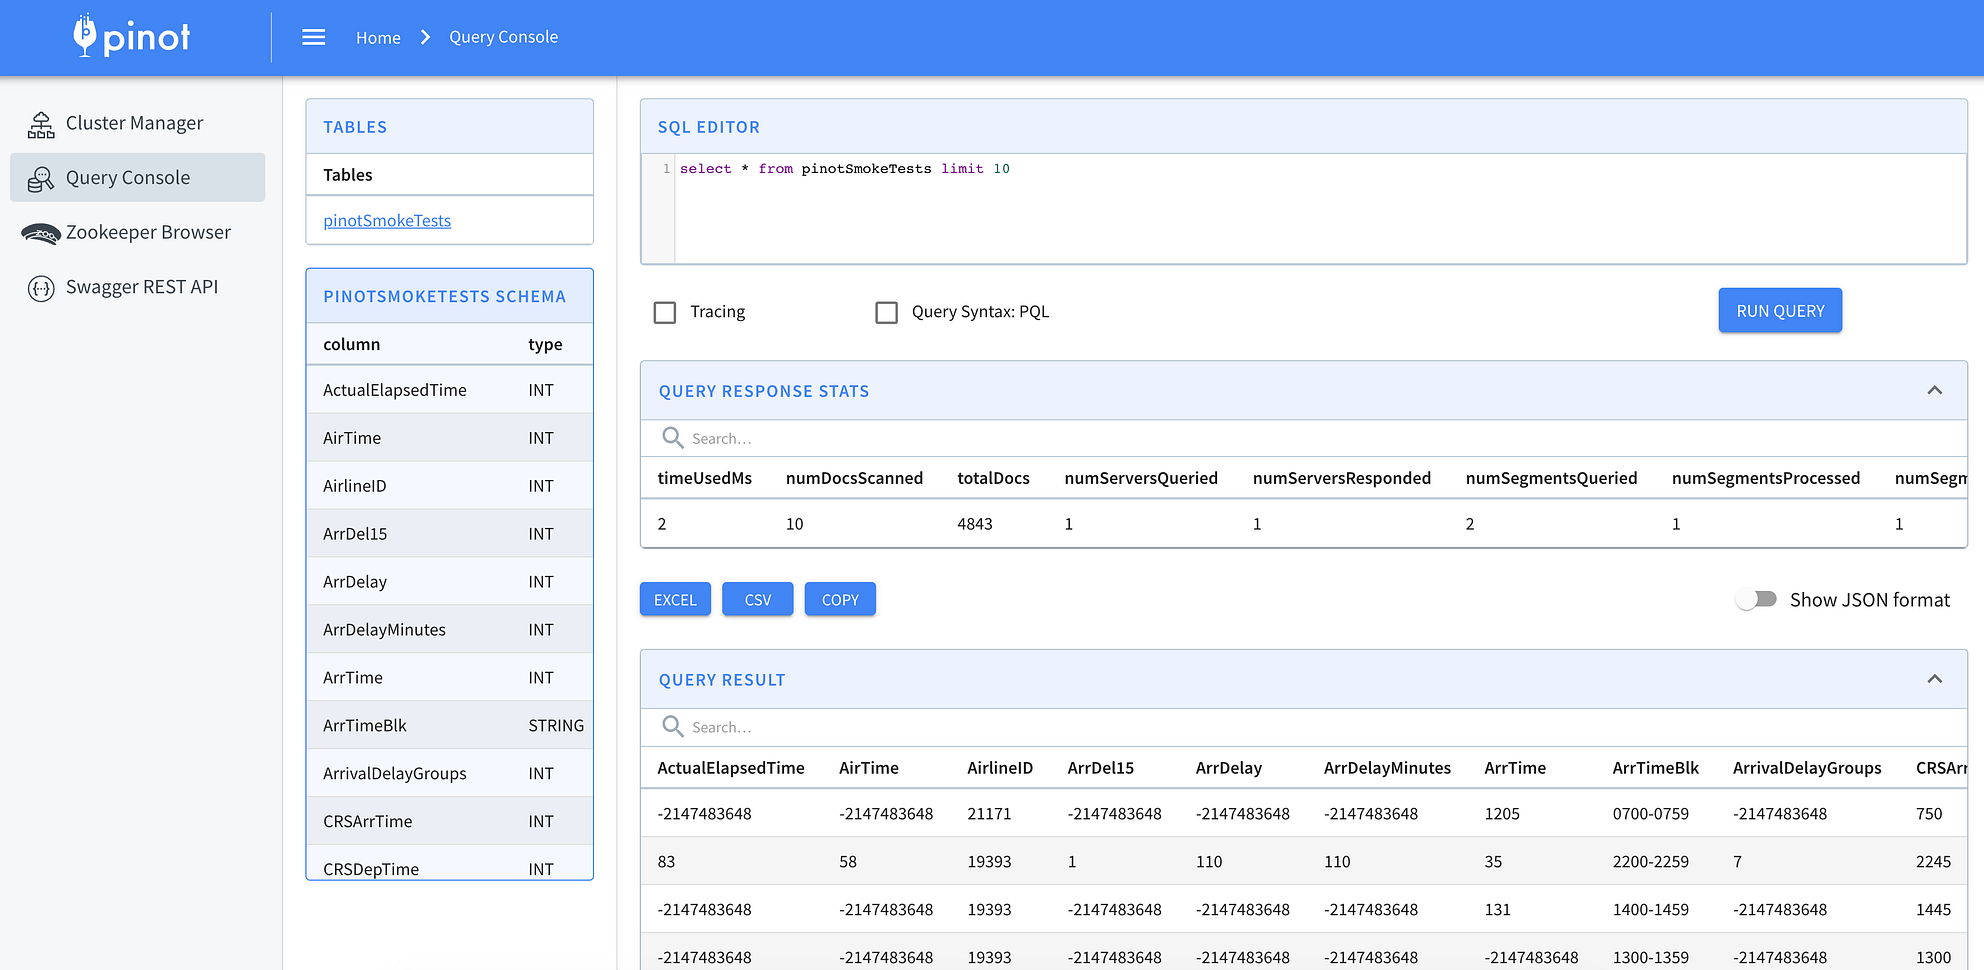Screen dimensions: 1984x970
Task: Click the search icon in Query Response Stats
Action: [x=672, y=438]
